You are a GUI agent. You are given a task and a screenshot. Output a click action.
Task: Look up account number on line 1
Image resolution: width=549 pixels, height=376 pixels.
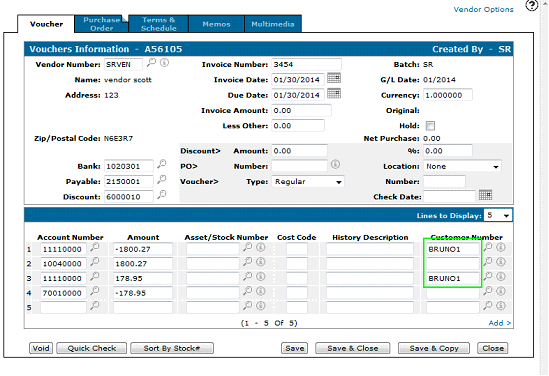coord(95,247)
